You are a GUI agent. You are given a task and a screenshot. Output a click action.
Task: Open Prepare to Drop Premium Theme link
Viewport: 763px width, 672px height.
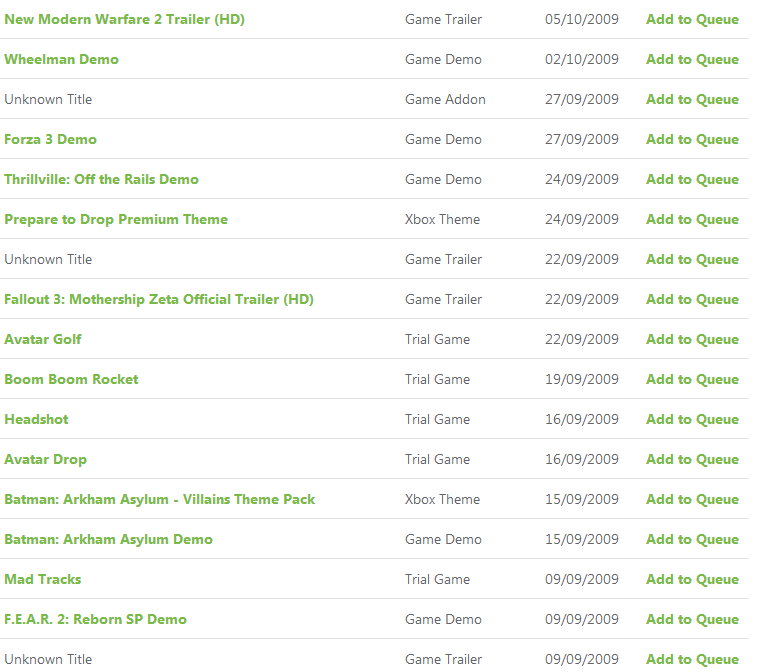pyautogui.click(x=116, y=219)
